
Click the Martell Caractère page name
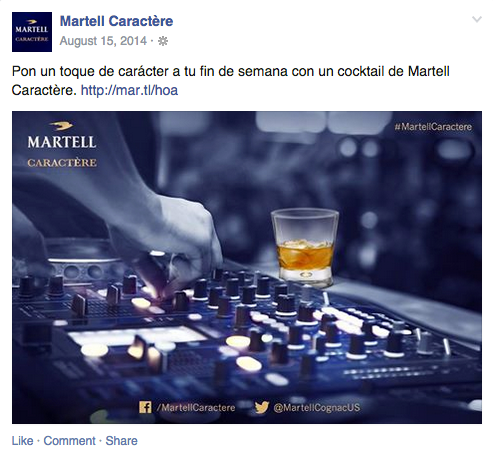click(x=116, y=21)
